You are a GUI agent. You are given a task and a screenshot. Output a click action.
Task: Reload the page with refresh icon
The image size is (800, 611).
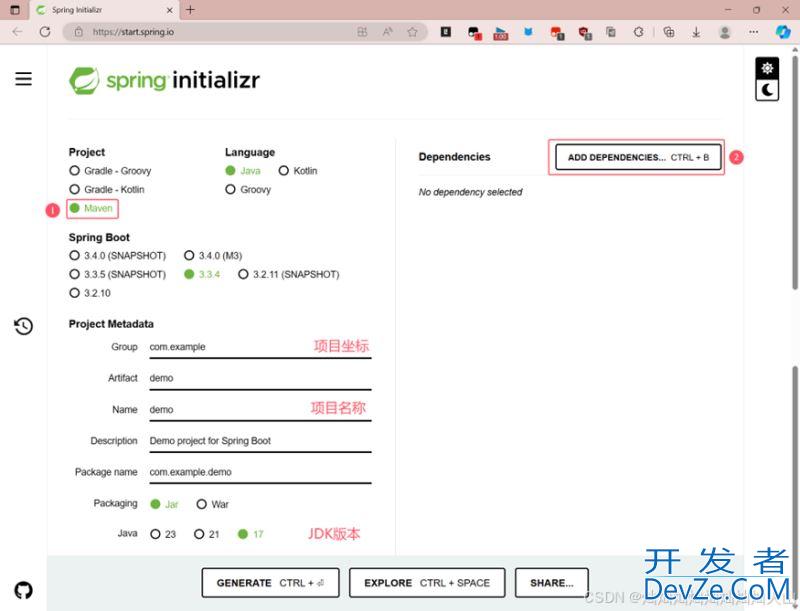(45, 32)
